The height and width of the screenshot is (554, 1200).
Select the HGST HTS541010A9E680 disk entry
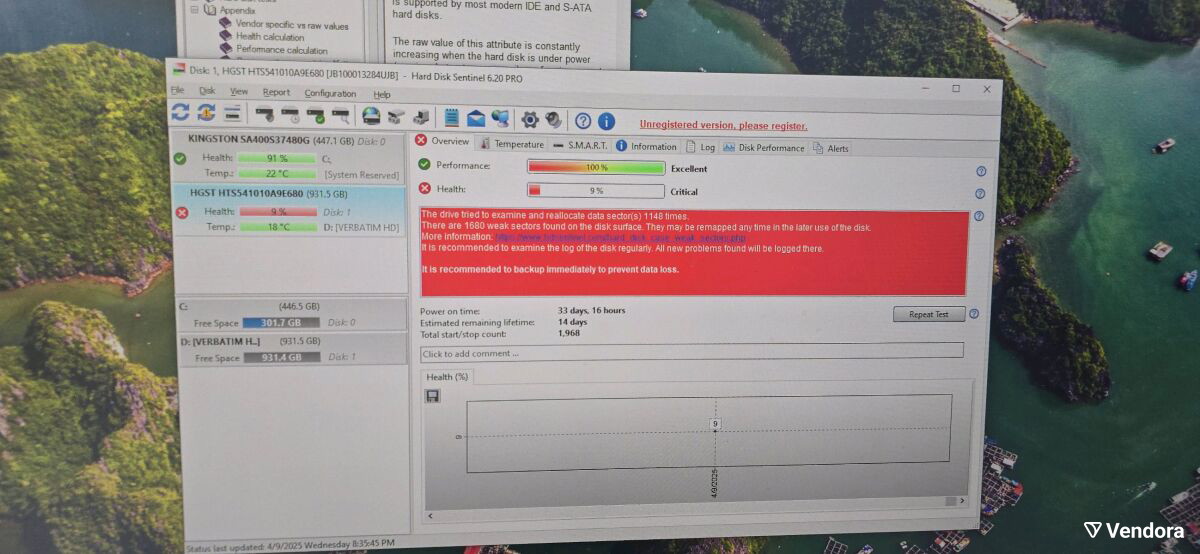tap(290, 211)
